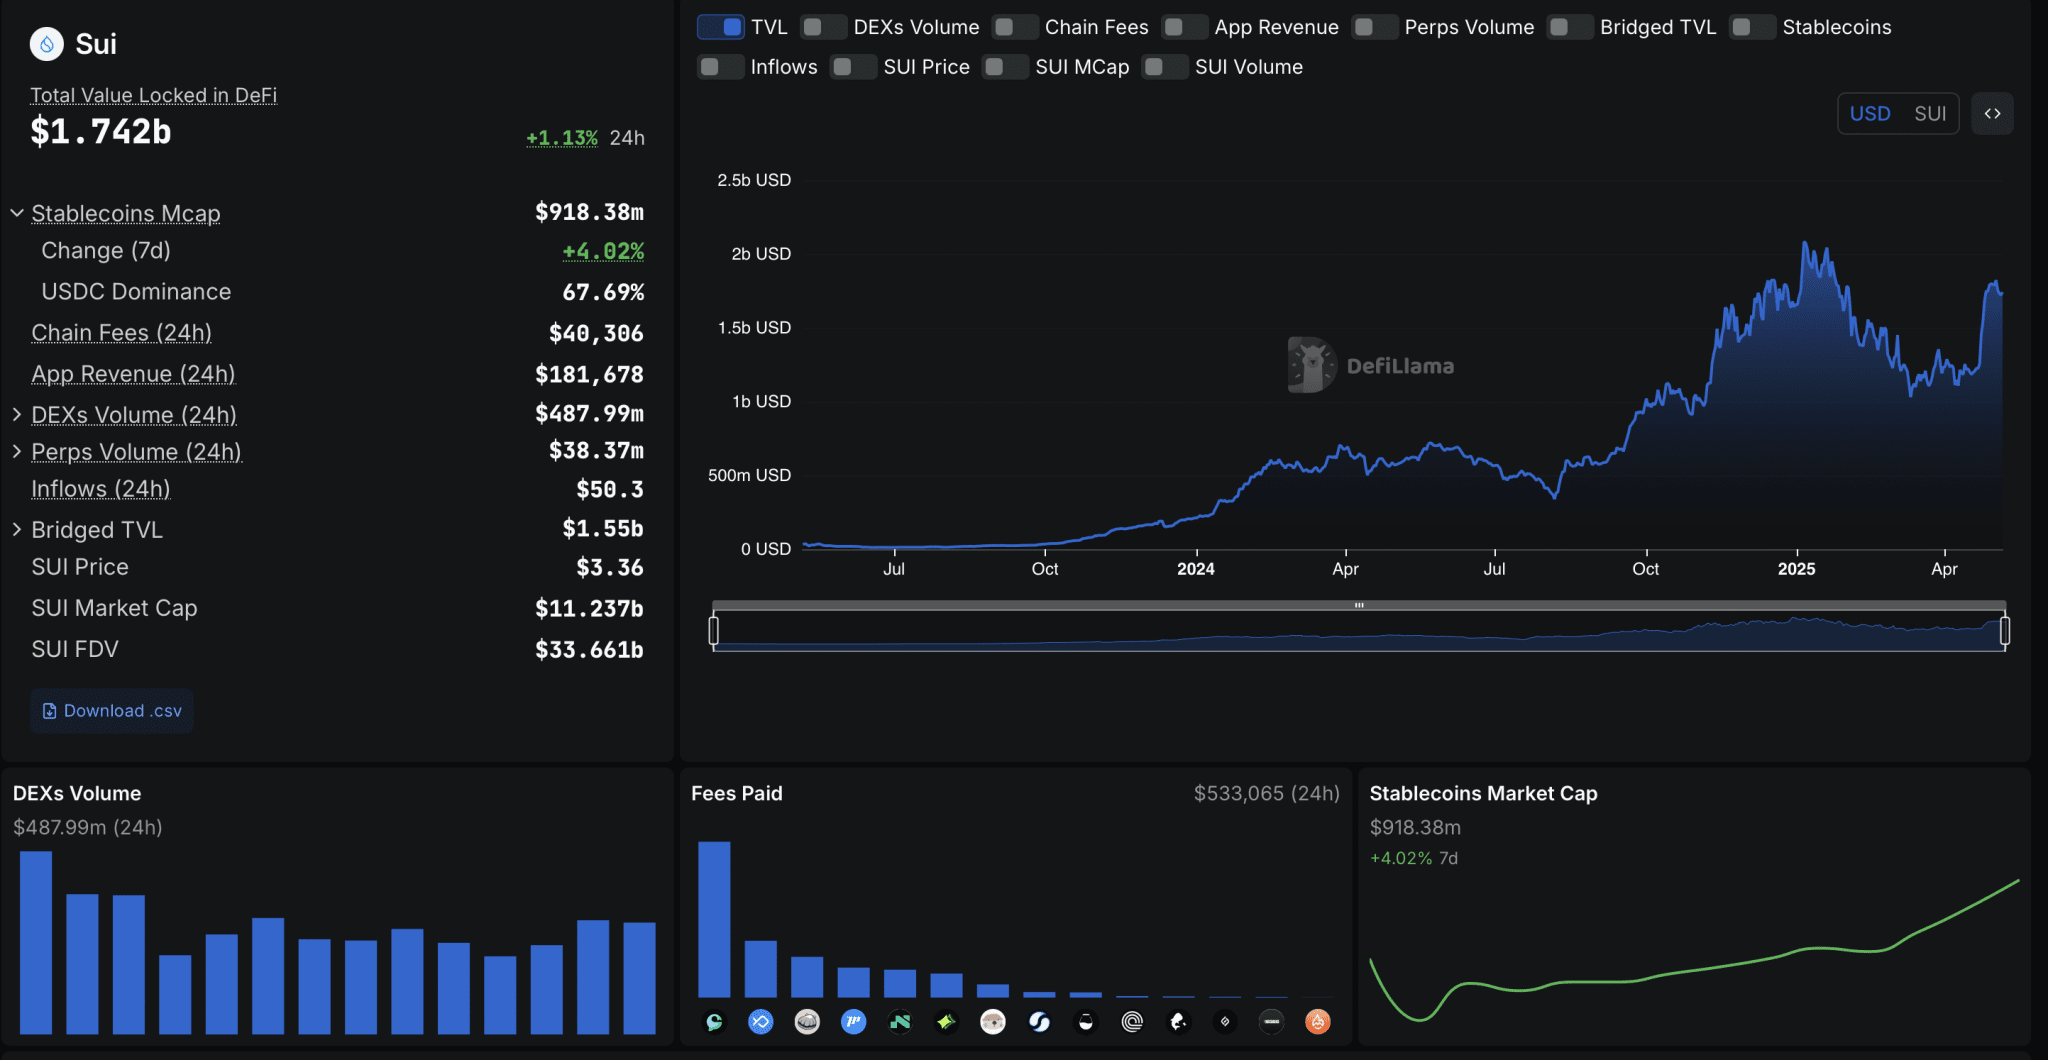This screenshot has height=1060, width=2048.
Task: Download the .csv data file
Action: (x=112, y=711)
